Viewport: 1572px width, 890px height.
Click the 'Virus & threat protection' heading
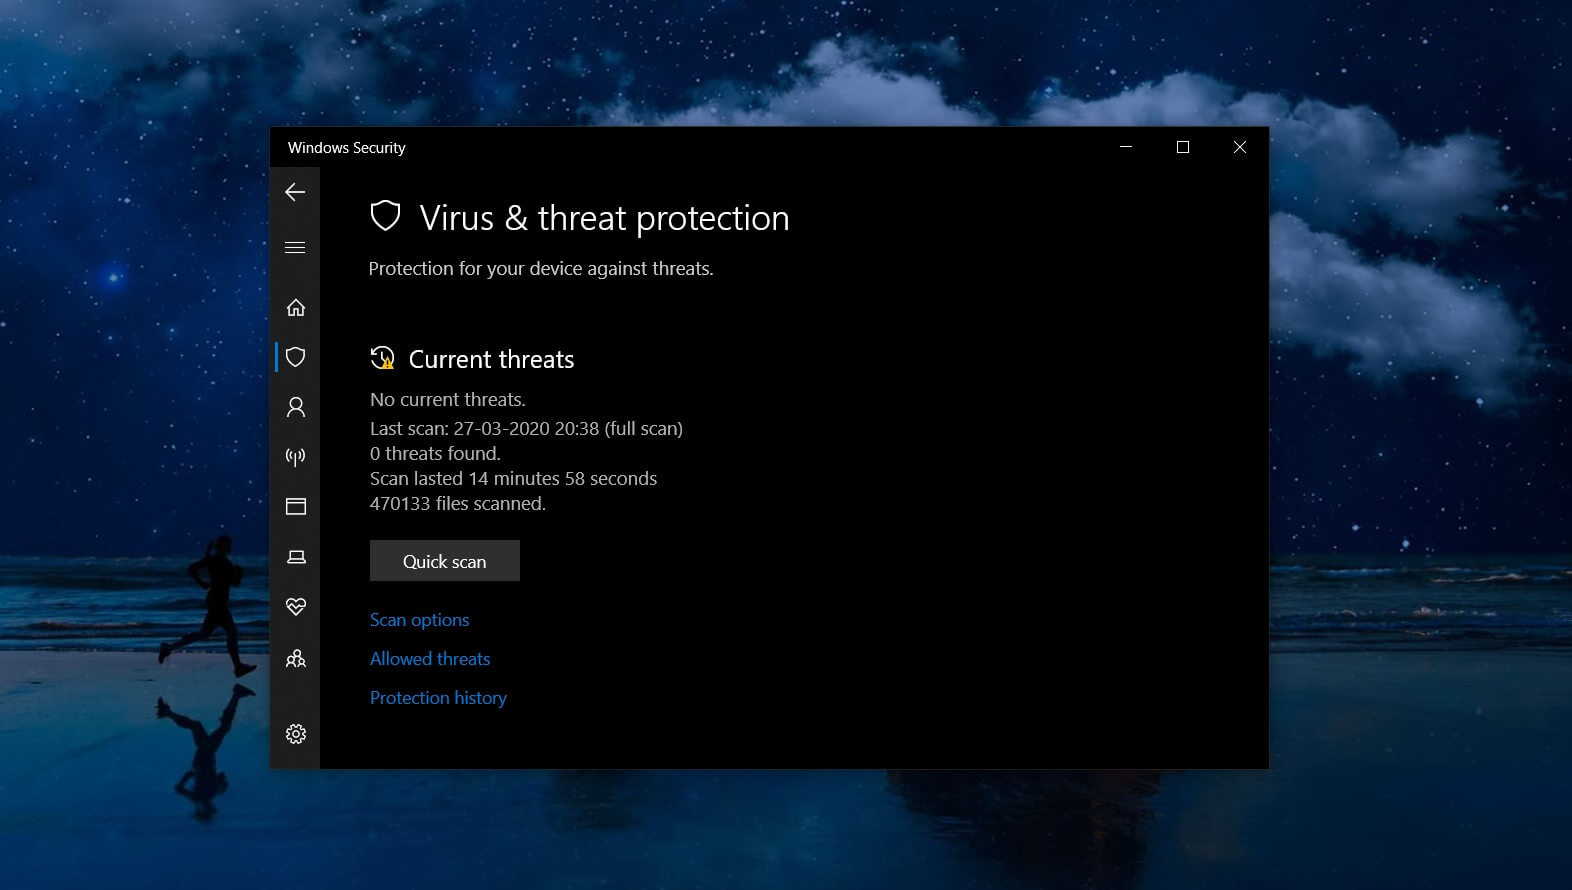click(x=605, y=218)
